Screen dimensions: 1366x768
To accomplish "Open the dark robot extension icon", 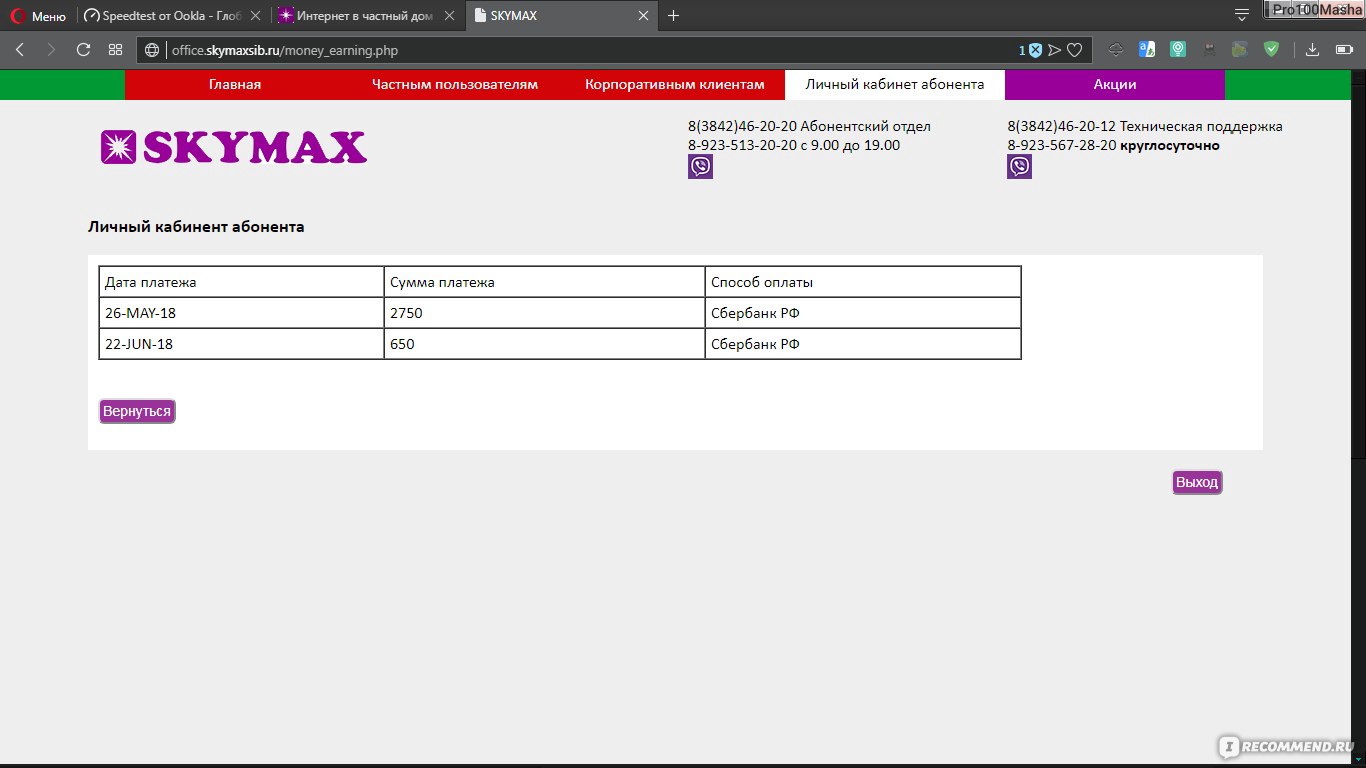I will (1209, 49).
